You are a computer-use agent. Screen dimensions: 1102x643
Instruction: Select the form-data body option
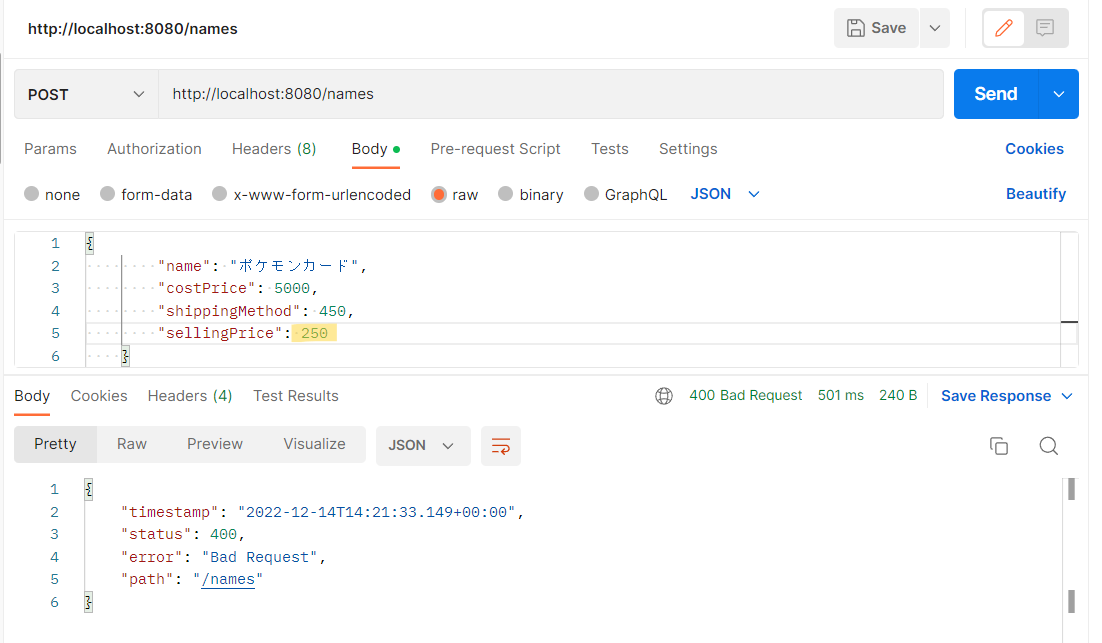(x=107, y=194)
